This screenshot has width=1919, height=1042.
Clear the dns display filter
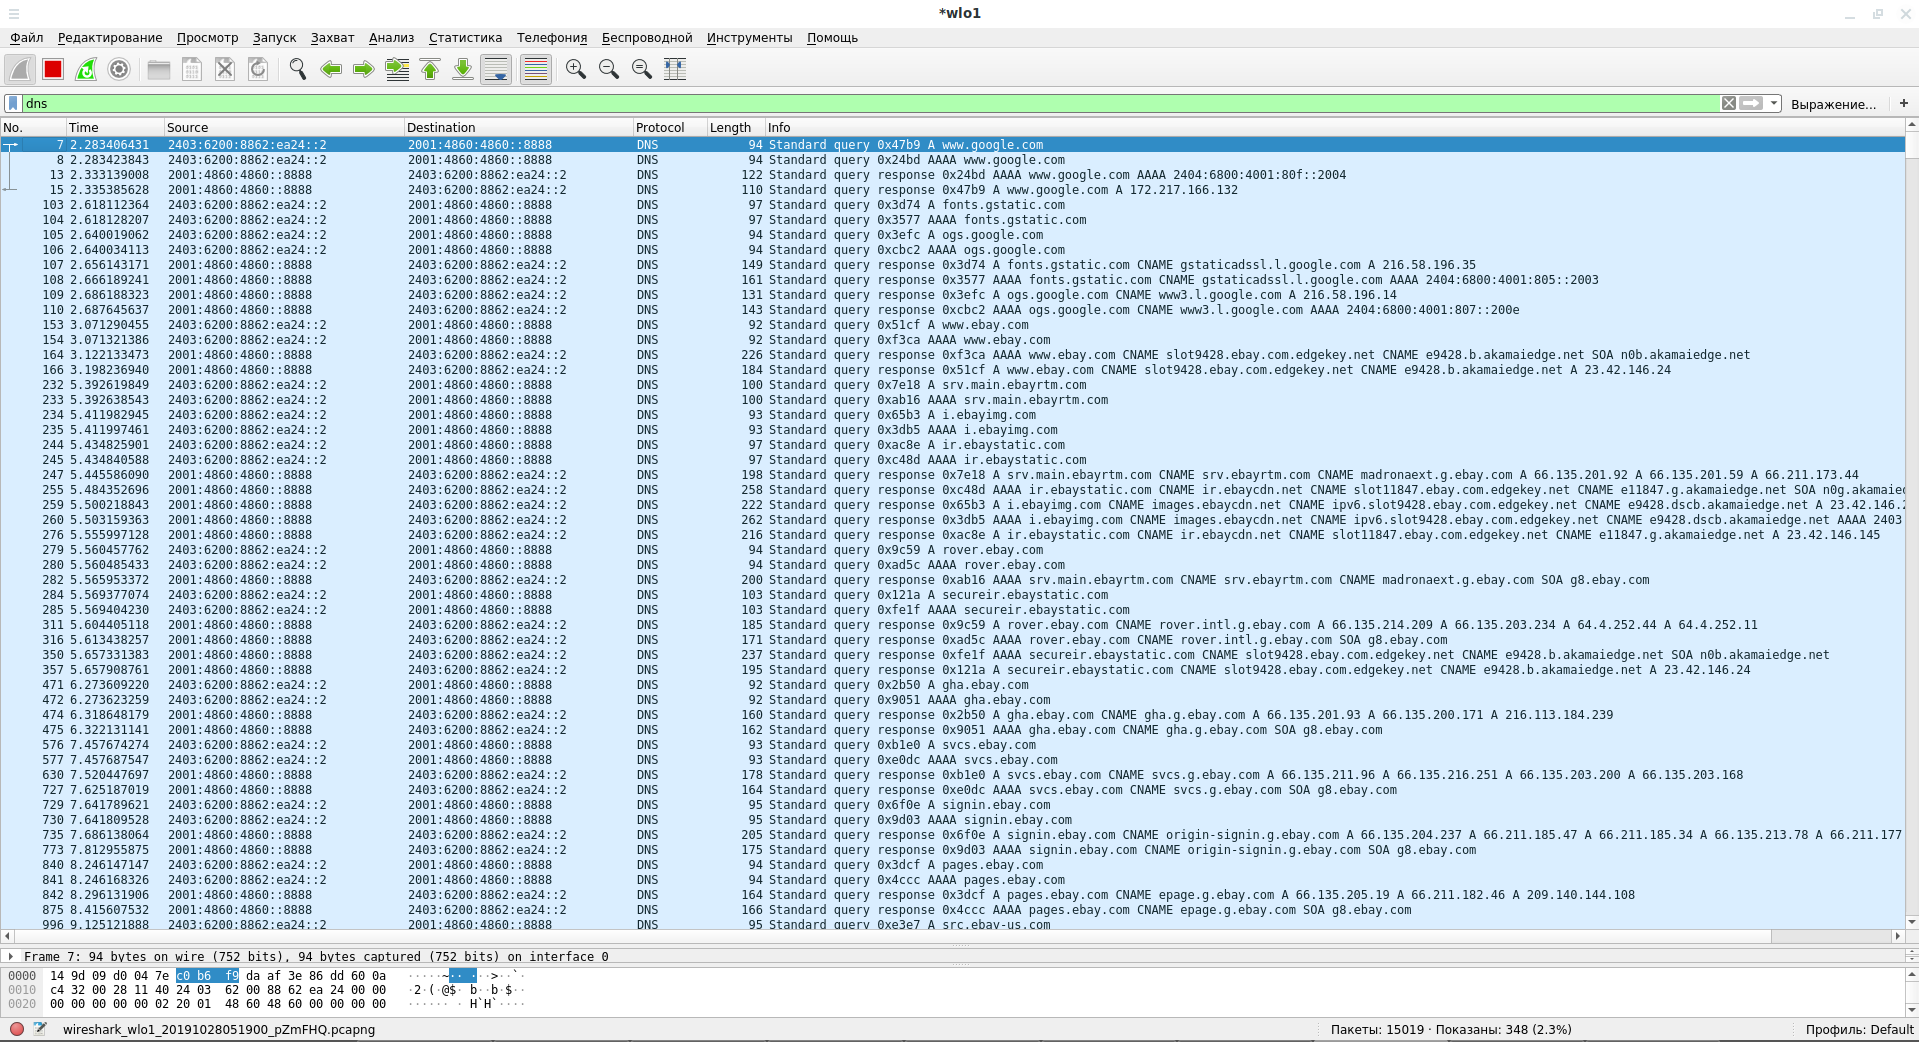tap(1728, 103)
